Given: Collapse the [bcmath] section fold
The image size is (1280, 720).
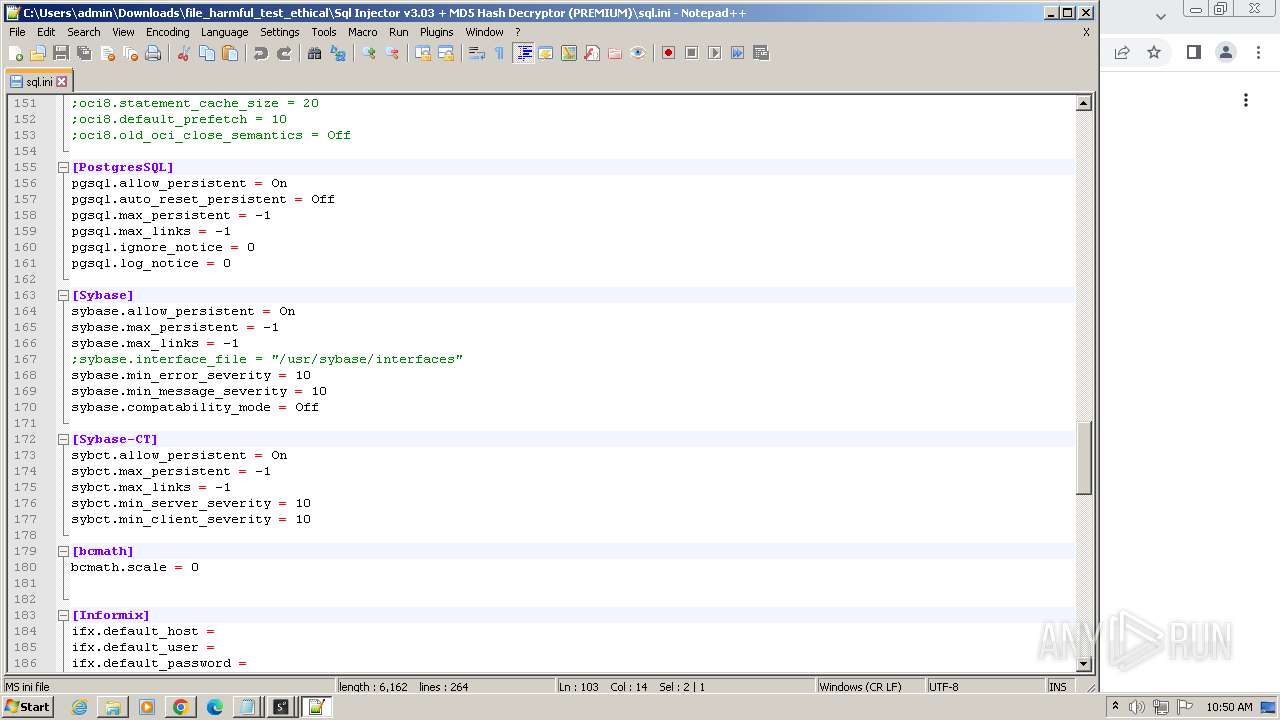Looking at the screenshot, I should (x=63, y=551).
